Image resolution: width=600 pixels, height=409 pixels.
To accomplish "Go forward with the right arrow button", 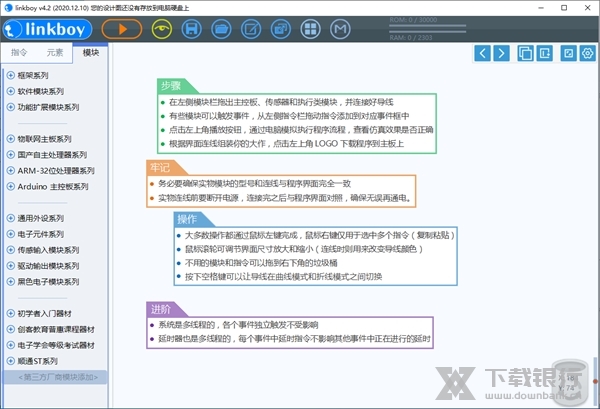I will (x=501, y=53).
